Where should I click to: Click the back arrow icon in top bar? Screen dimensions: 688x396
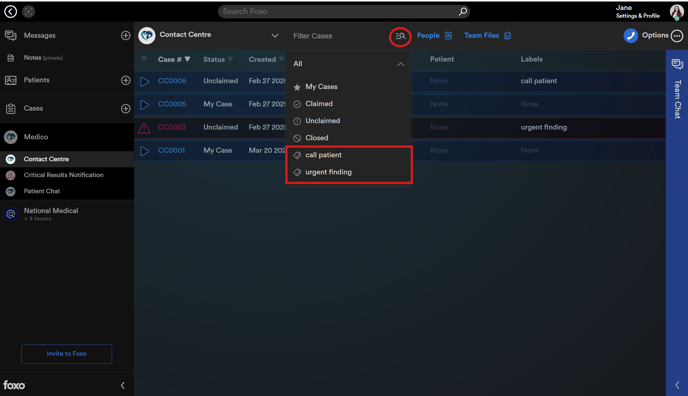[11, 11]
